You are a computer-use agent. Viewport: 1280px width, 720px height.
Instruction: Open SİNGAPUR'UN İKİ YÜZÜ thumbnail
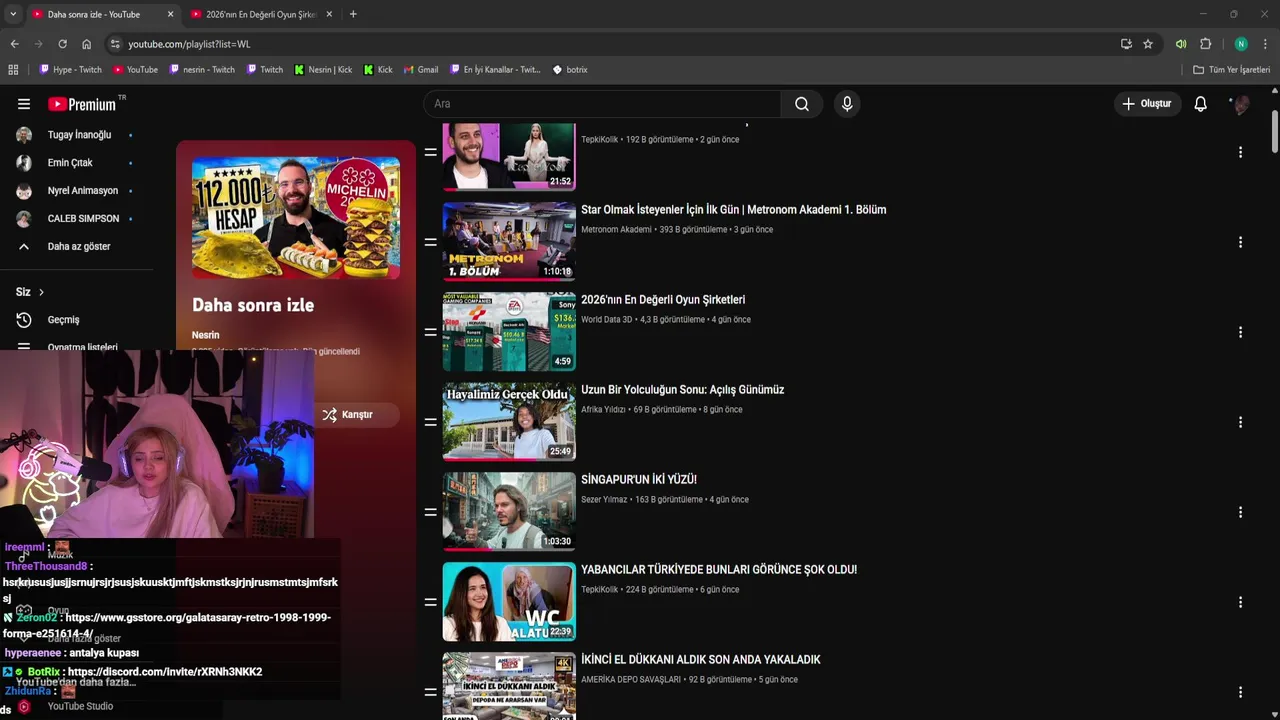click(509, 512)
